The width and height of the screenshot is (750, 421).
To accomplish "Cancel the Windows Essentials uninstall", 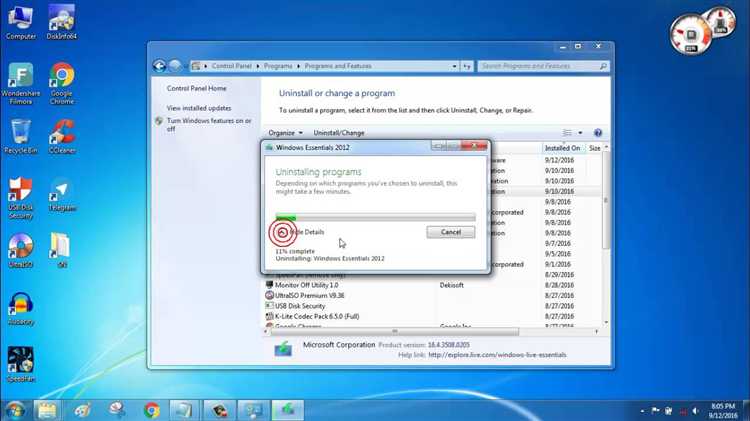I will tap(451, 232).
